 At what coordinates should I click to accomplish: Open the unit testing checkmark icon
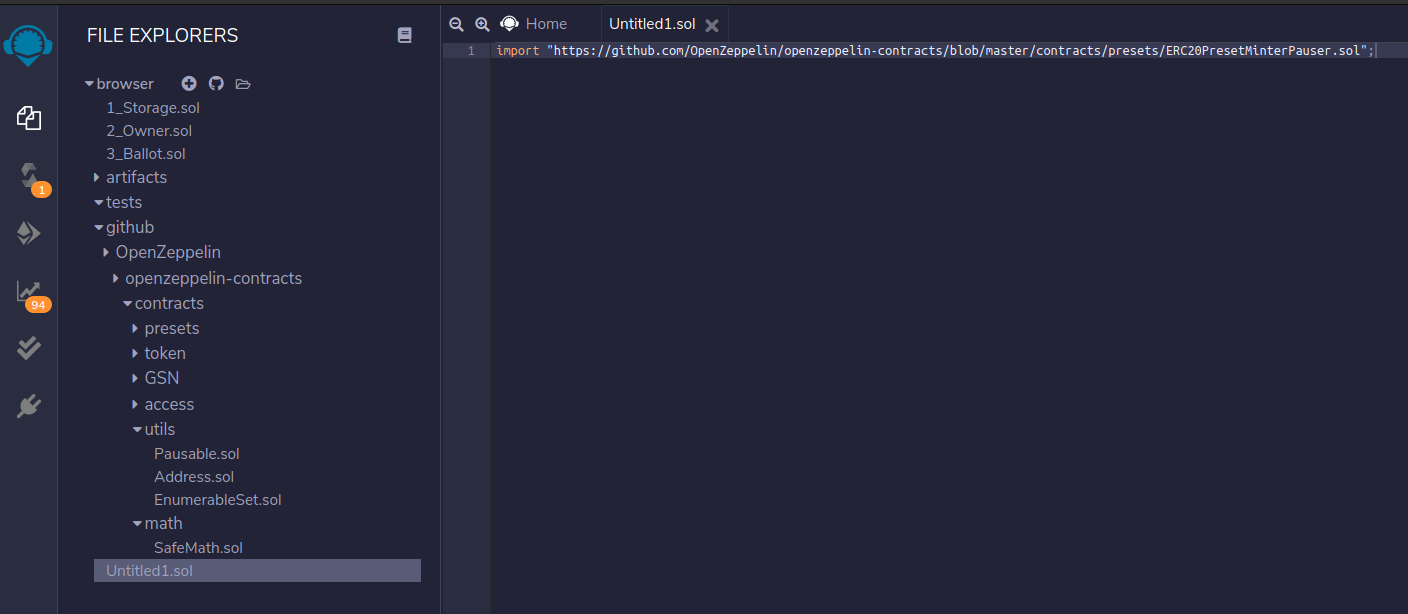(x=29, y=348)
